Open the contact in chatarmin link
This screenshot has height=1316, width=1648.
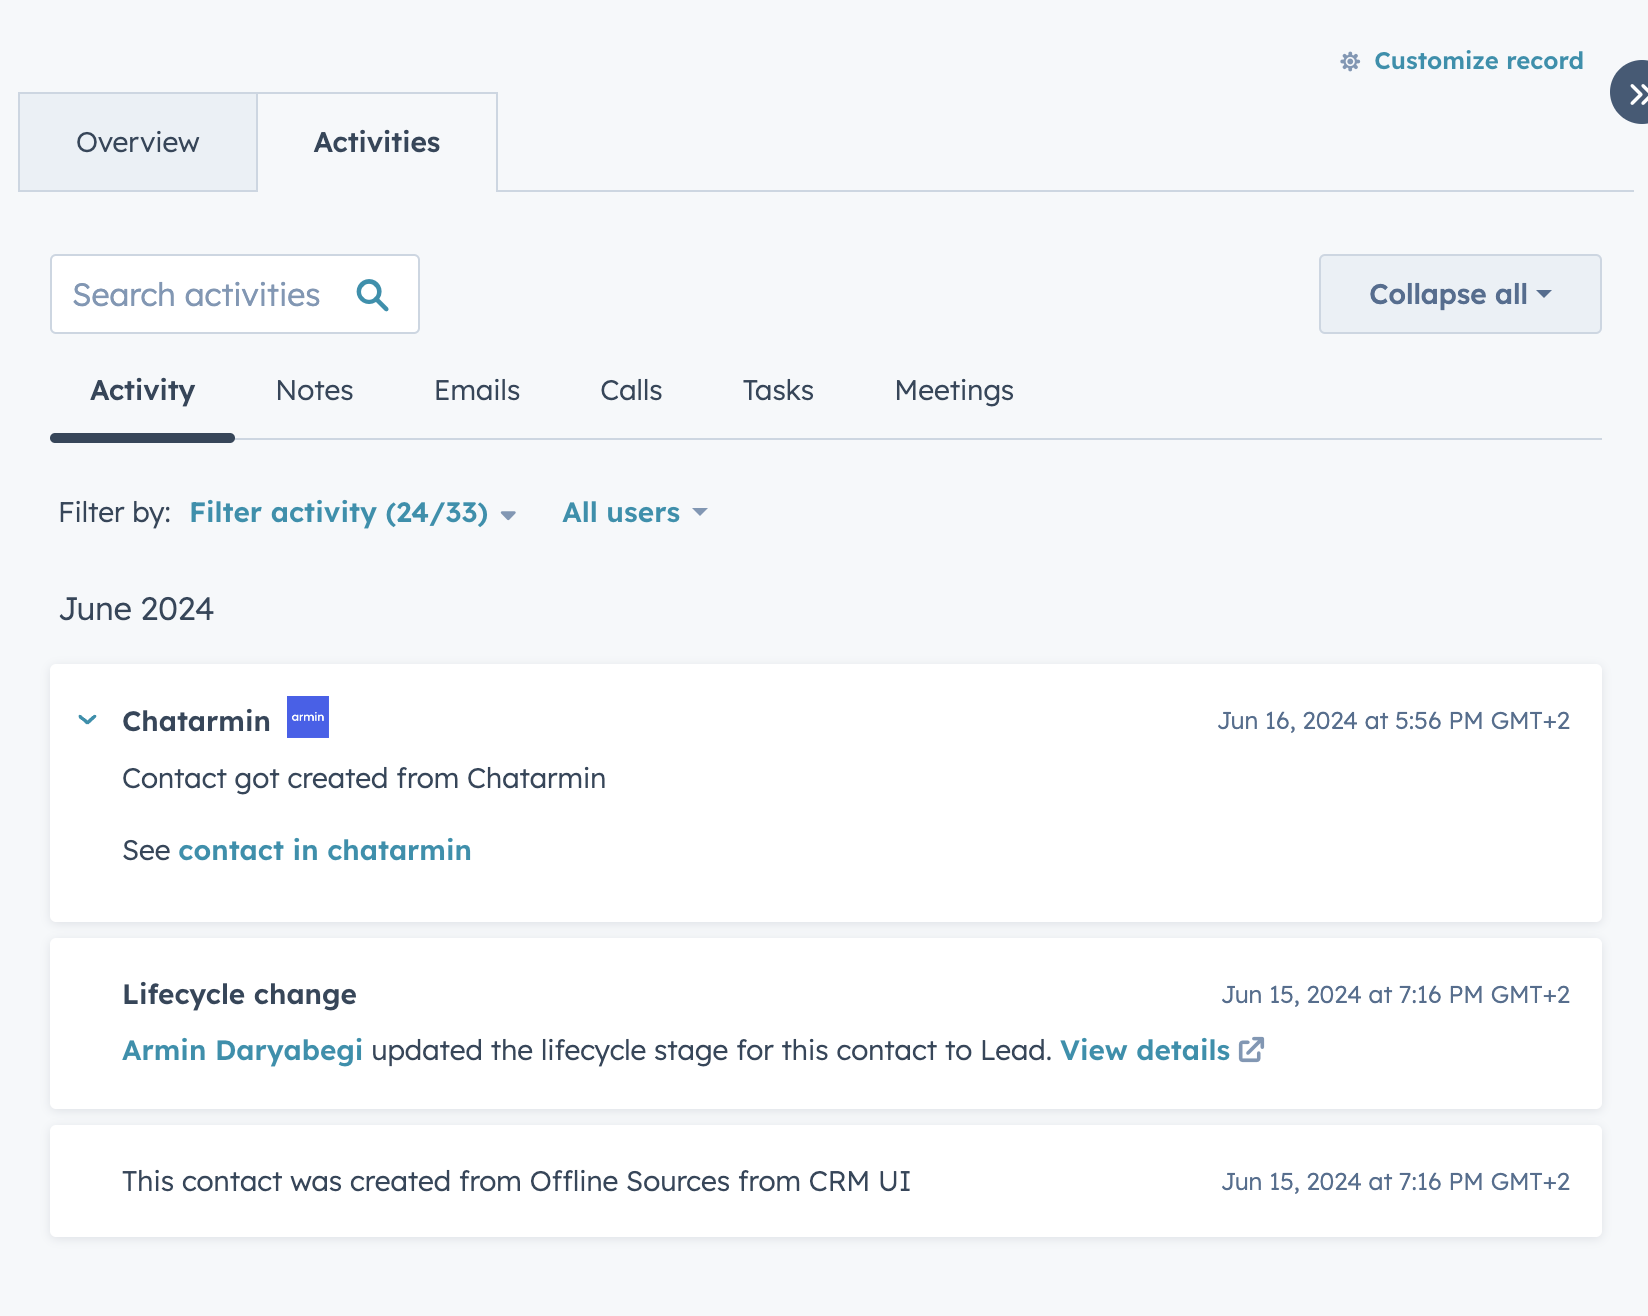[x=325, y=850]
